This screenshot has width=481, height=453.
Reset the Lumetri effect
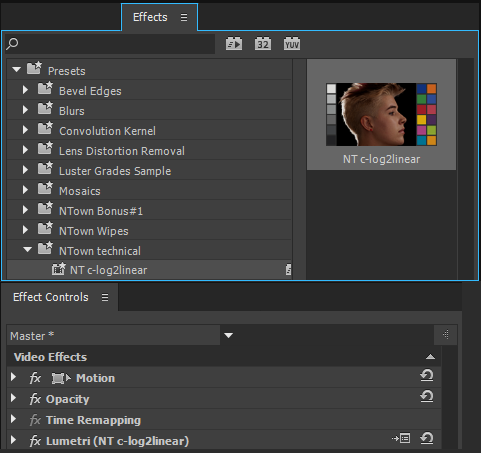coord(427,438)
